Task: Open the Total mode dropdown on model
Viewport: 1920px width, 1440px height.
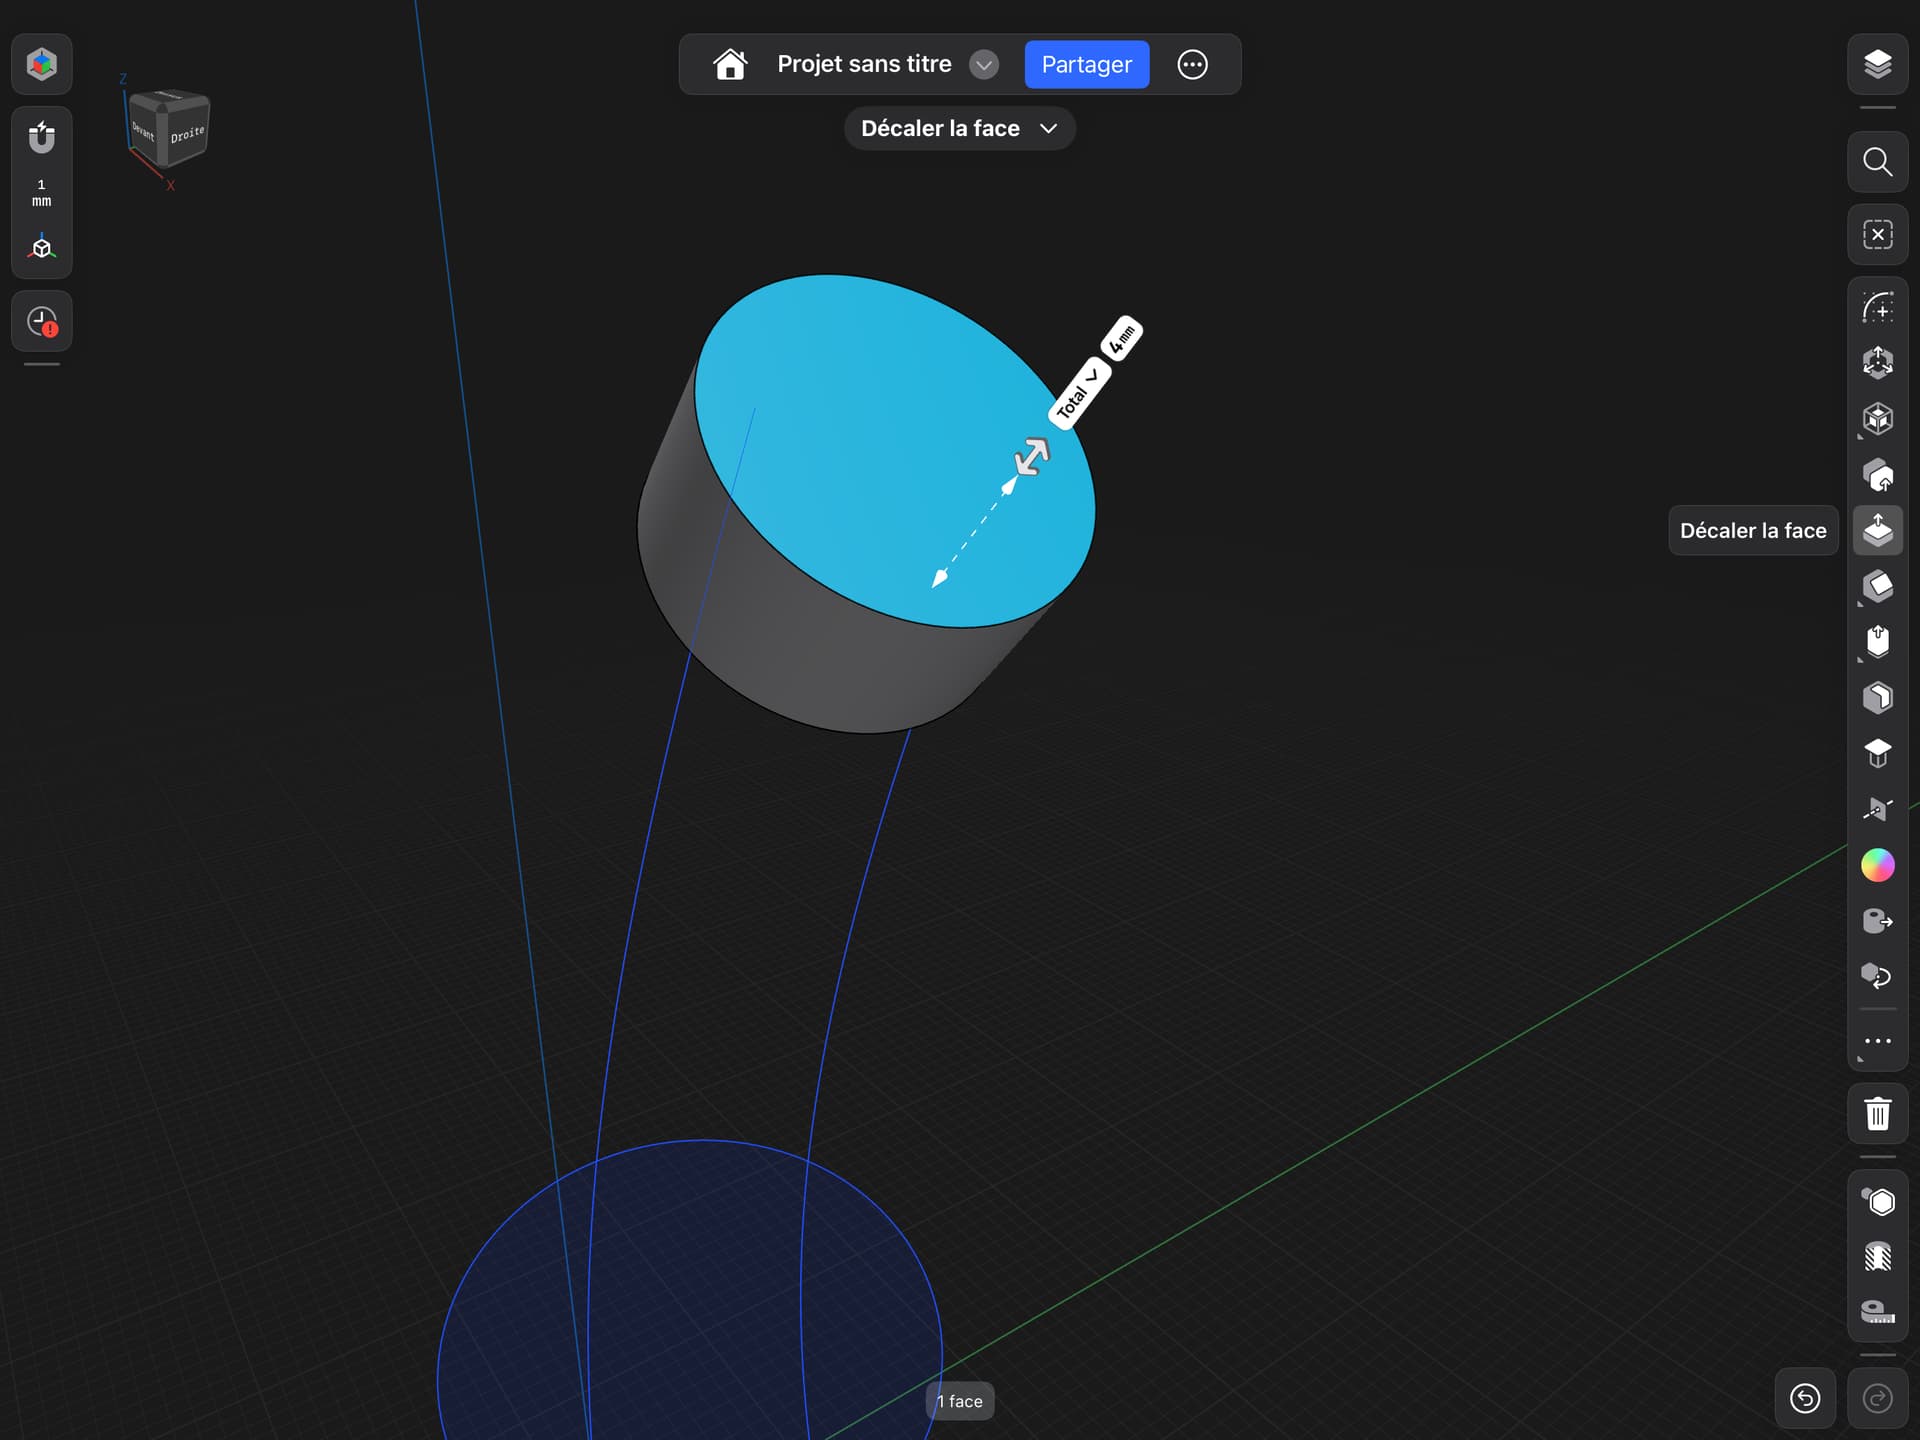Action: 1079,394
